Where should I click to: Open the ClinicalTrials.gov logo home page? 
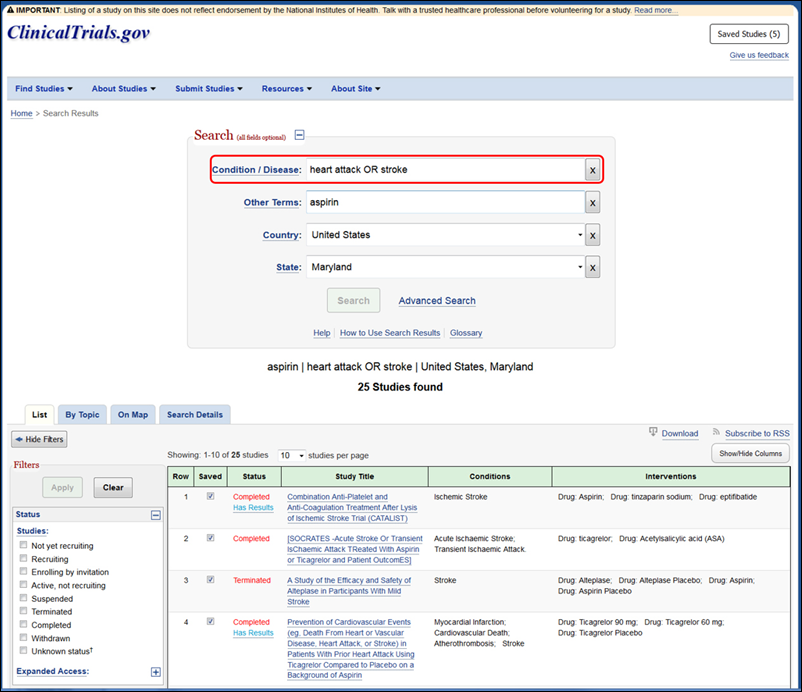pyautogui.click(x=78, y=33)
